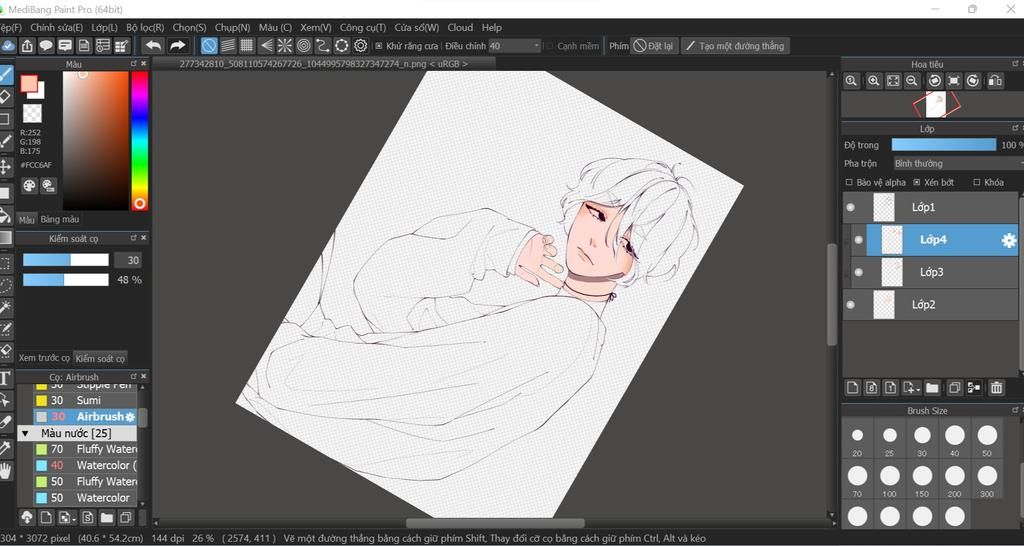
Task: Select brush size 100 preset
Action: 889,480
